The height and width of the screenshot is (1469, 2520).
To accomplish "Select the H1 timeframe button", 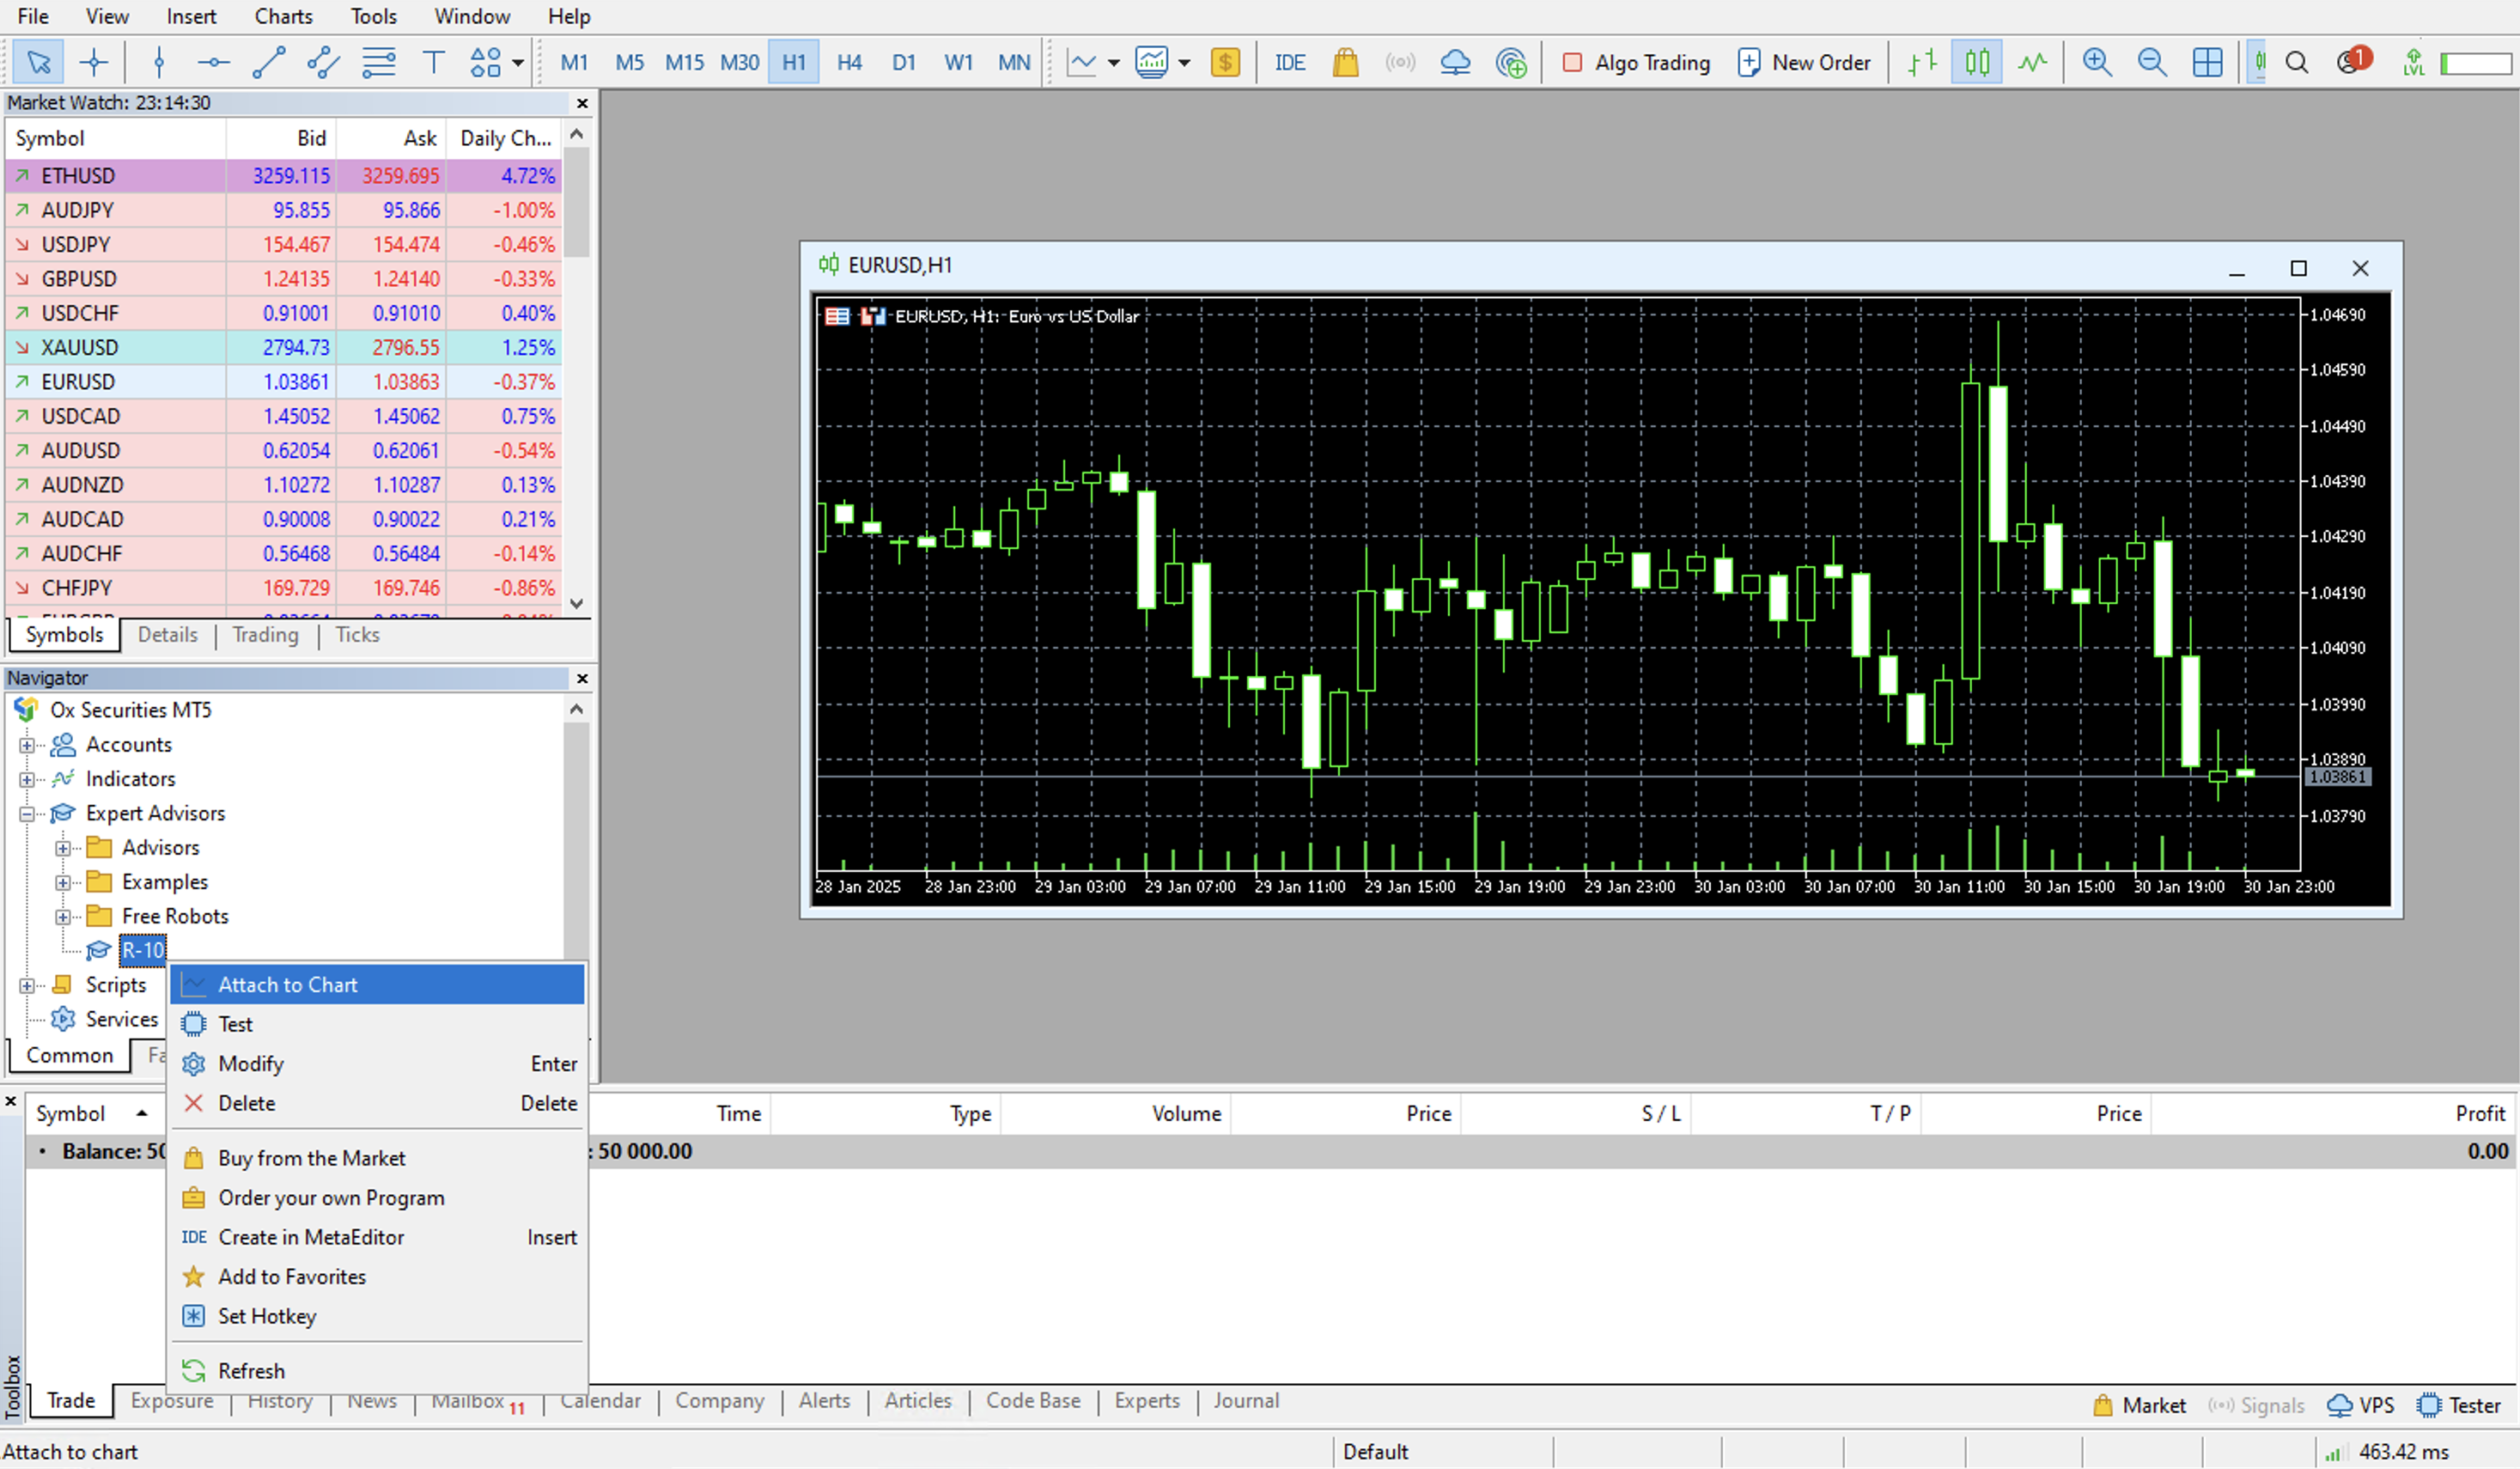I will point(794,63).
